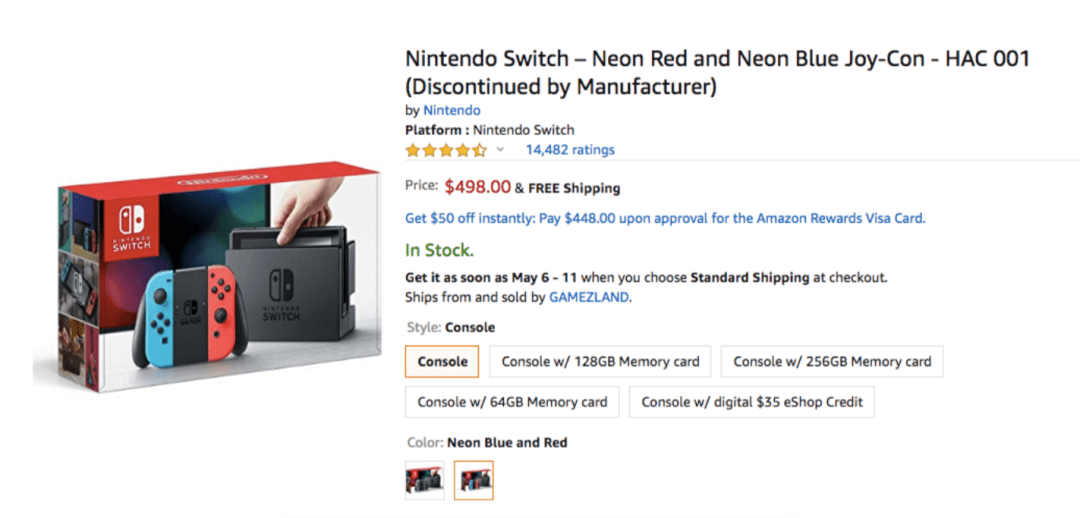Image resolution: width=1080 pixels, height=518 pixels.
Task: Open the Nintendo brand link
Action: coord(451,110)
